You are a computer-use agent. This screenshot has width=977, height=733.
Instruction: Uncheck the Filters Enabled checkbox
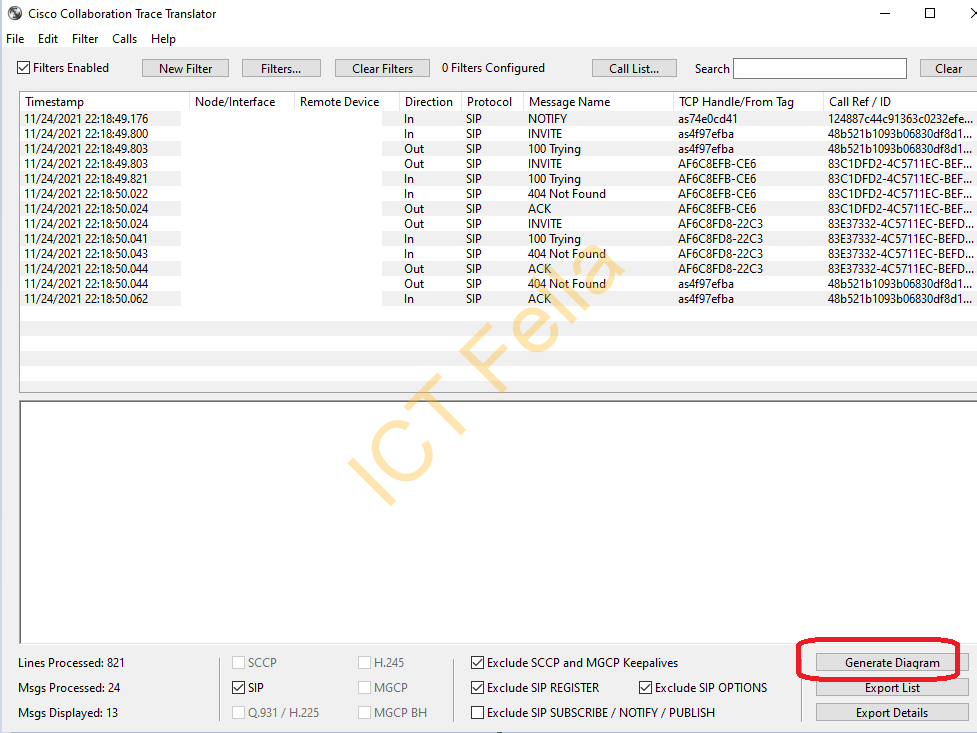click(x=22, y=67)
